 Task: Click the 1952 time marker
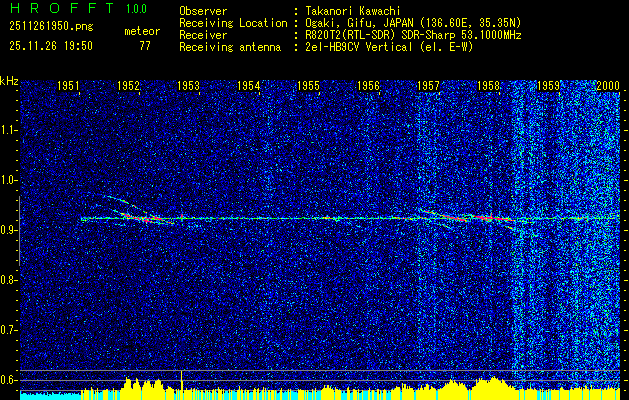coord(128,85)
